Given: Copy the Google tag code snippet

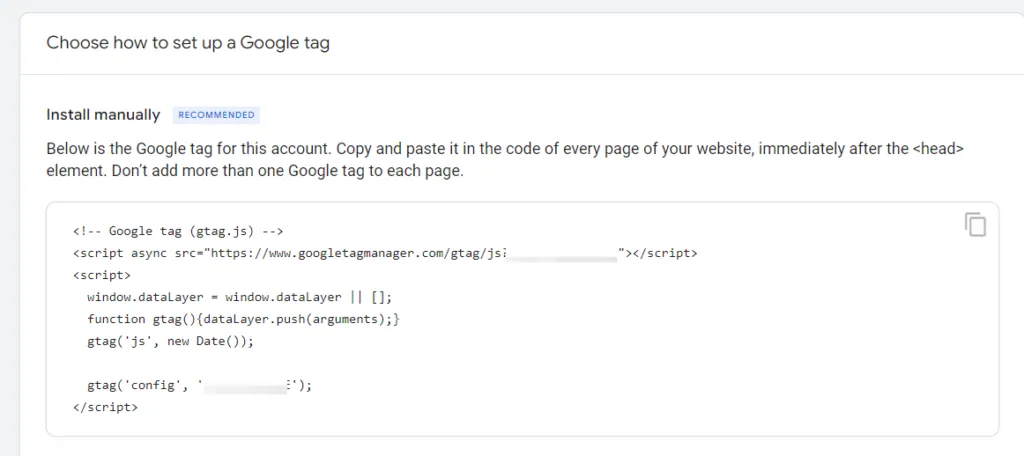Looking at the screenshot, I should (975, 225).
